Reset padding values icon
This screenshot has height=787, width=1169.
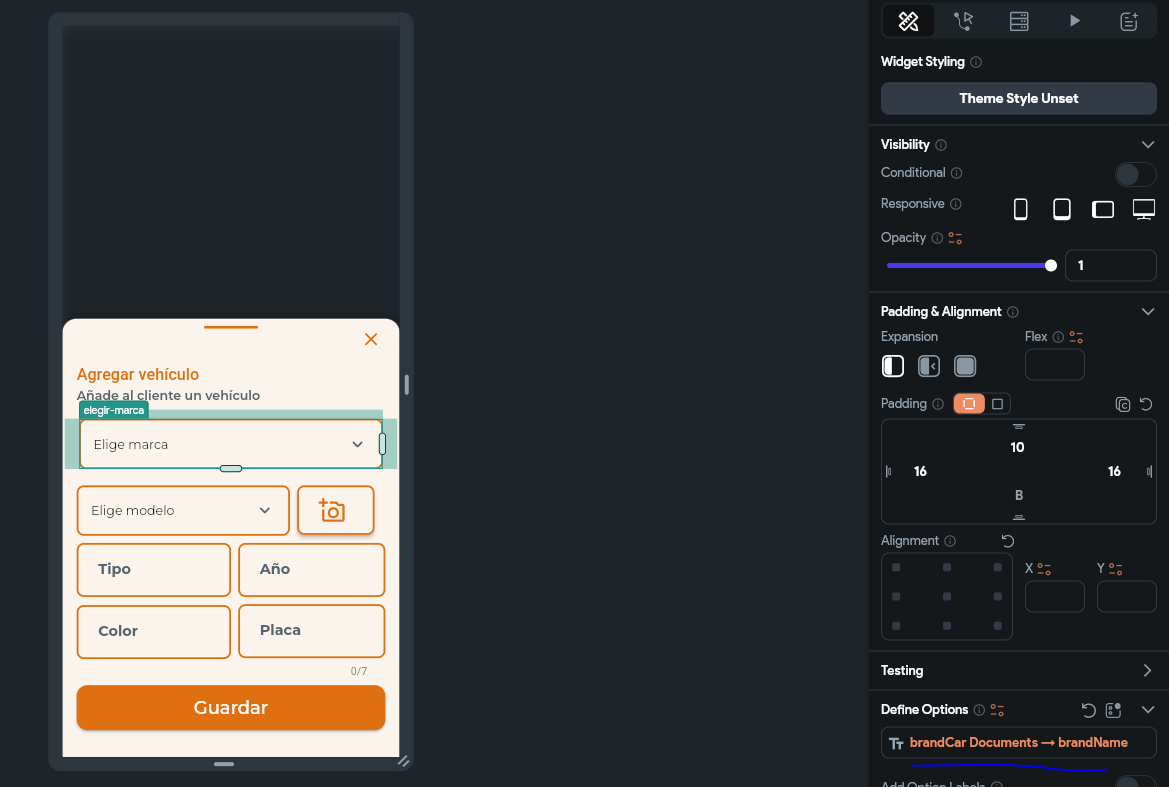tap(1147, 404)
